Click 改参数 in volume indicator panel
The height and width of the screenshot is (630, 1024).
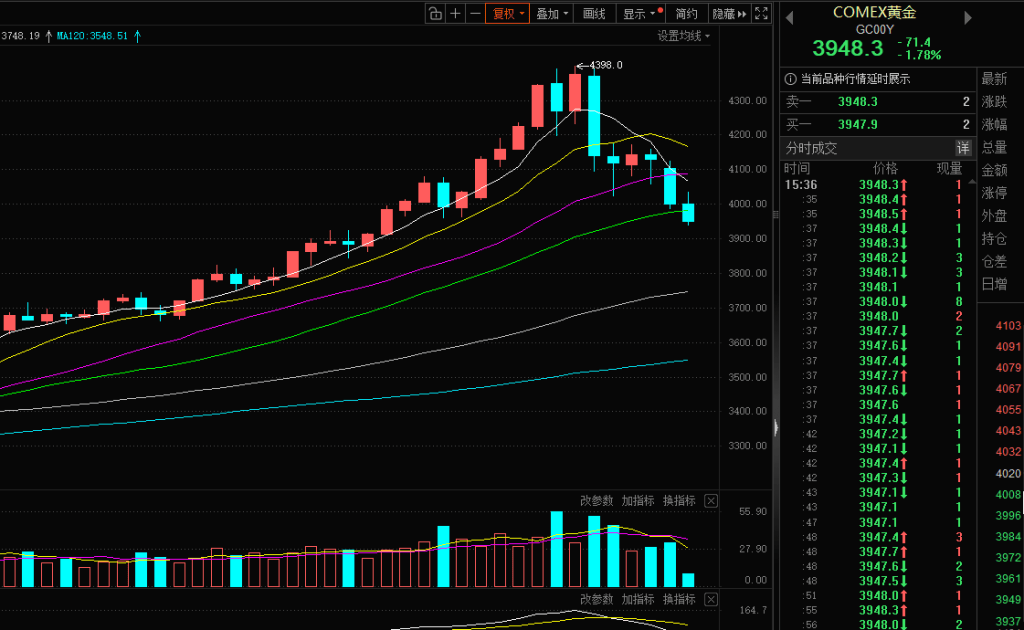596,501
